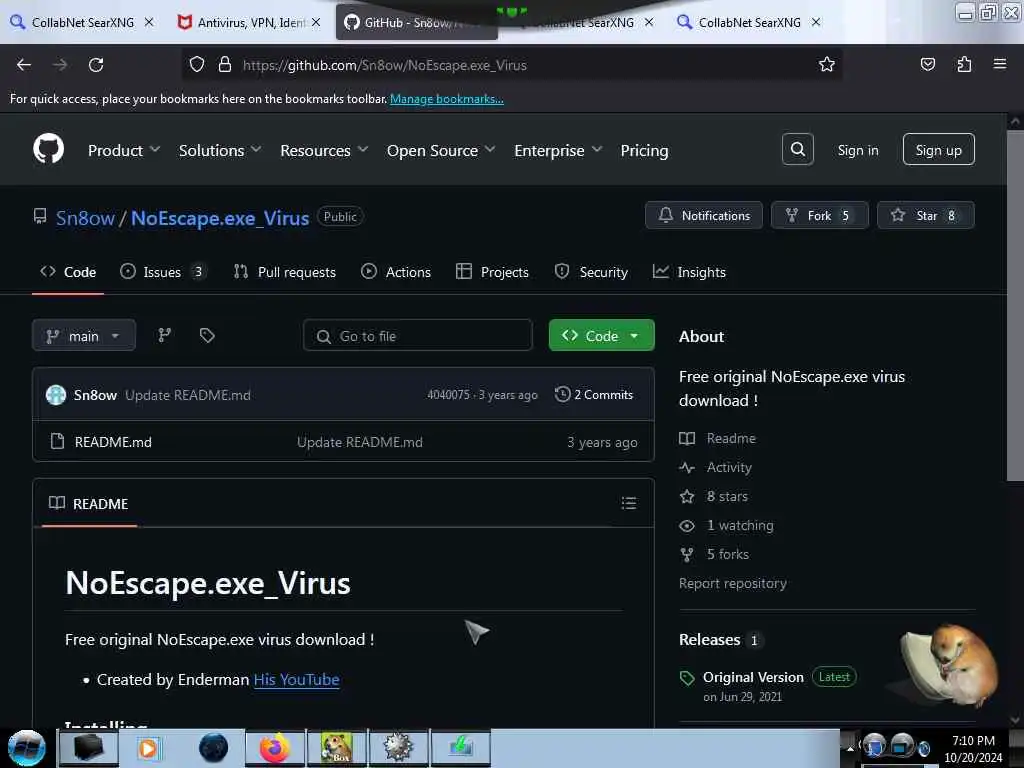Reload the page with the refresh icon
Viewport: 1024px width, 768px height.
pos(96,65)
